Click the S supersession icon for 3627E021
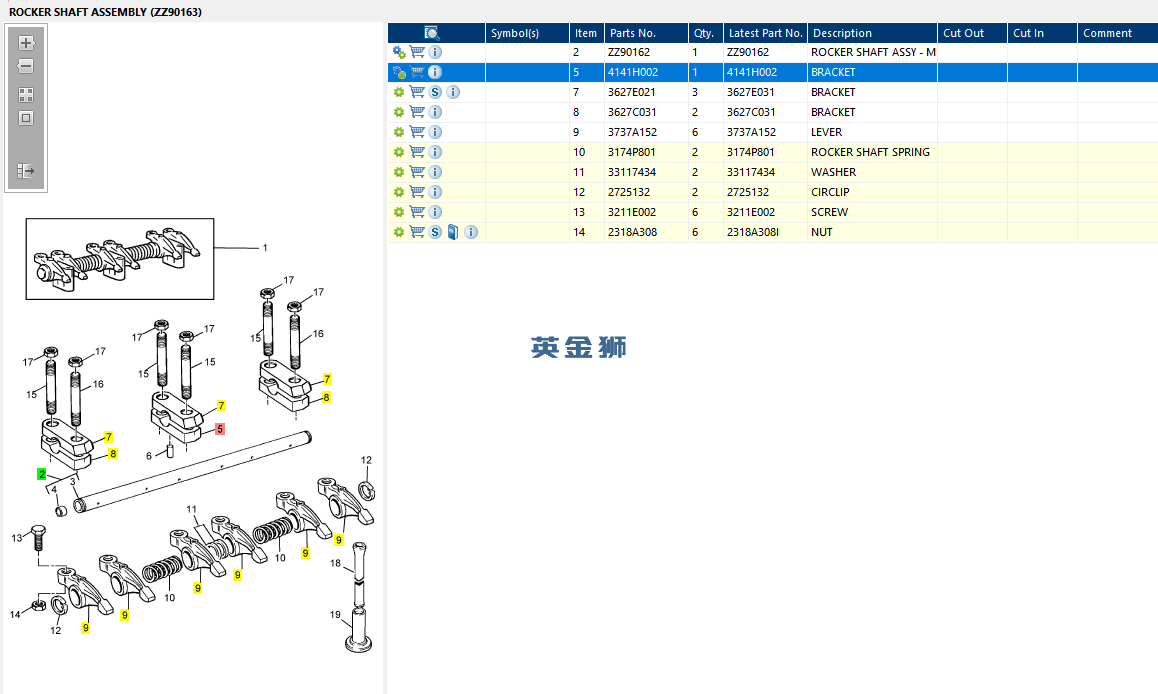Viewport: 1158px width, 694px height. click(x=435, y=92)
